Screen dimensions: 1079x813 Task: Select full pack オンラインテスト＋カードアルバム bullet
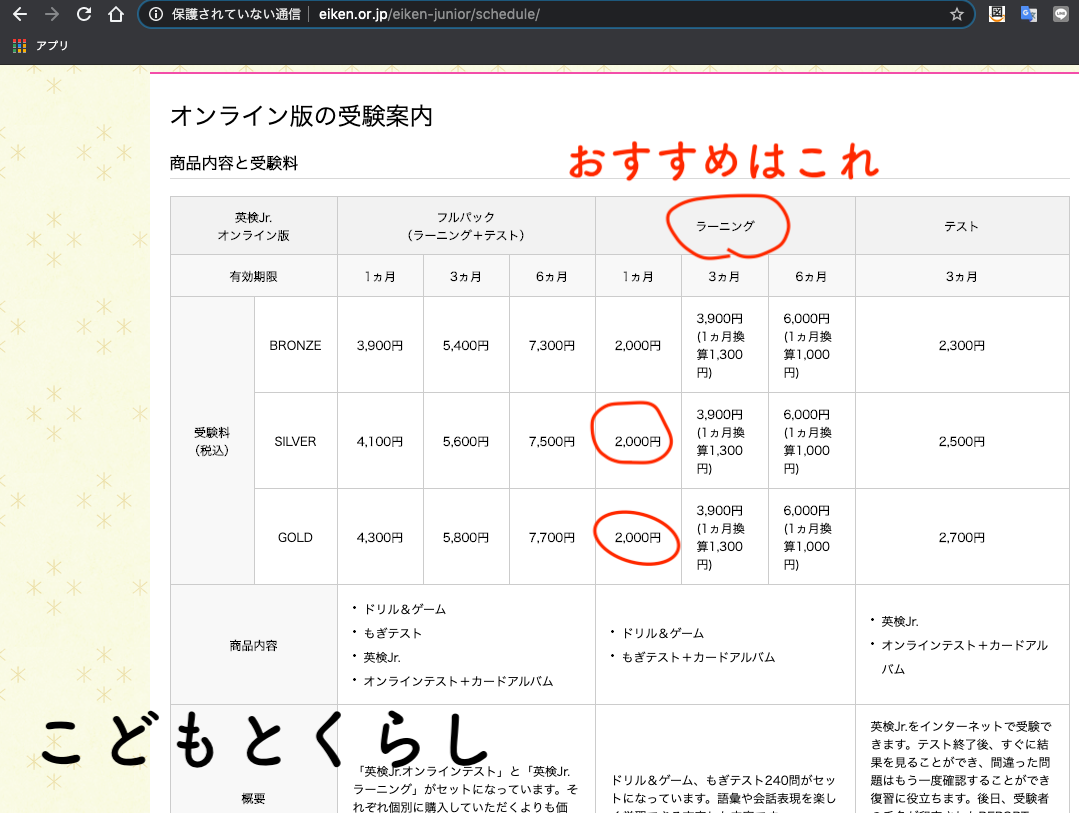click(458, 682)
